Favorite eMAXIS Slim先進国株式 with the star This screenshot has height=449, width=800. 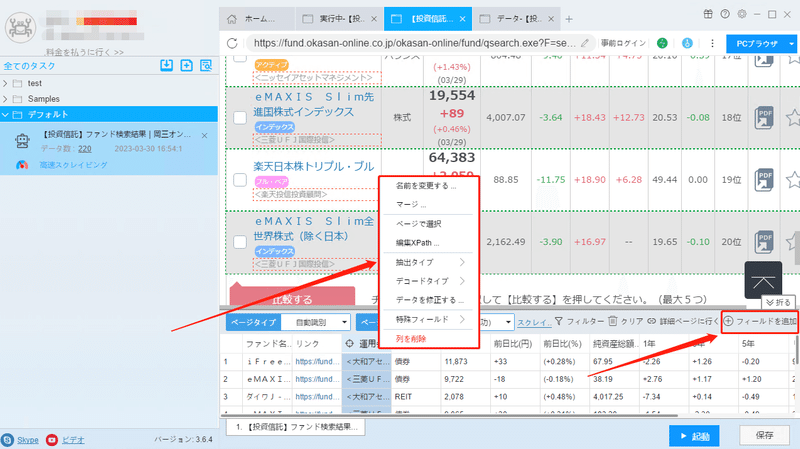click(793, 118)
